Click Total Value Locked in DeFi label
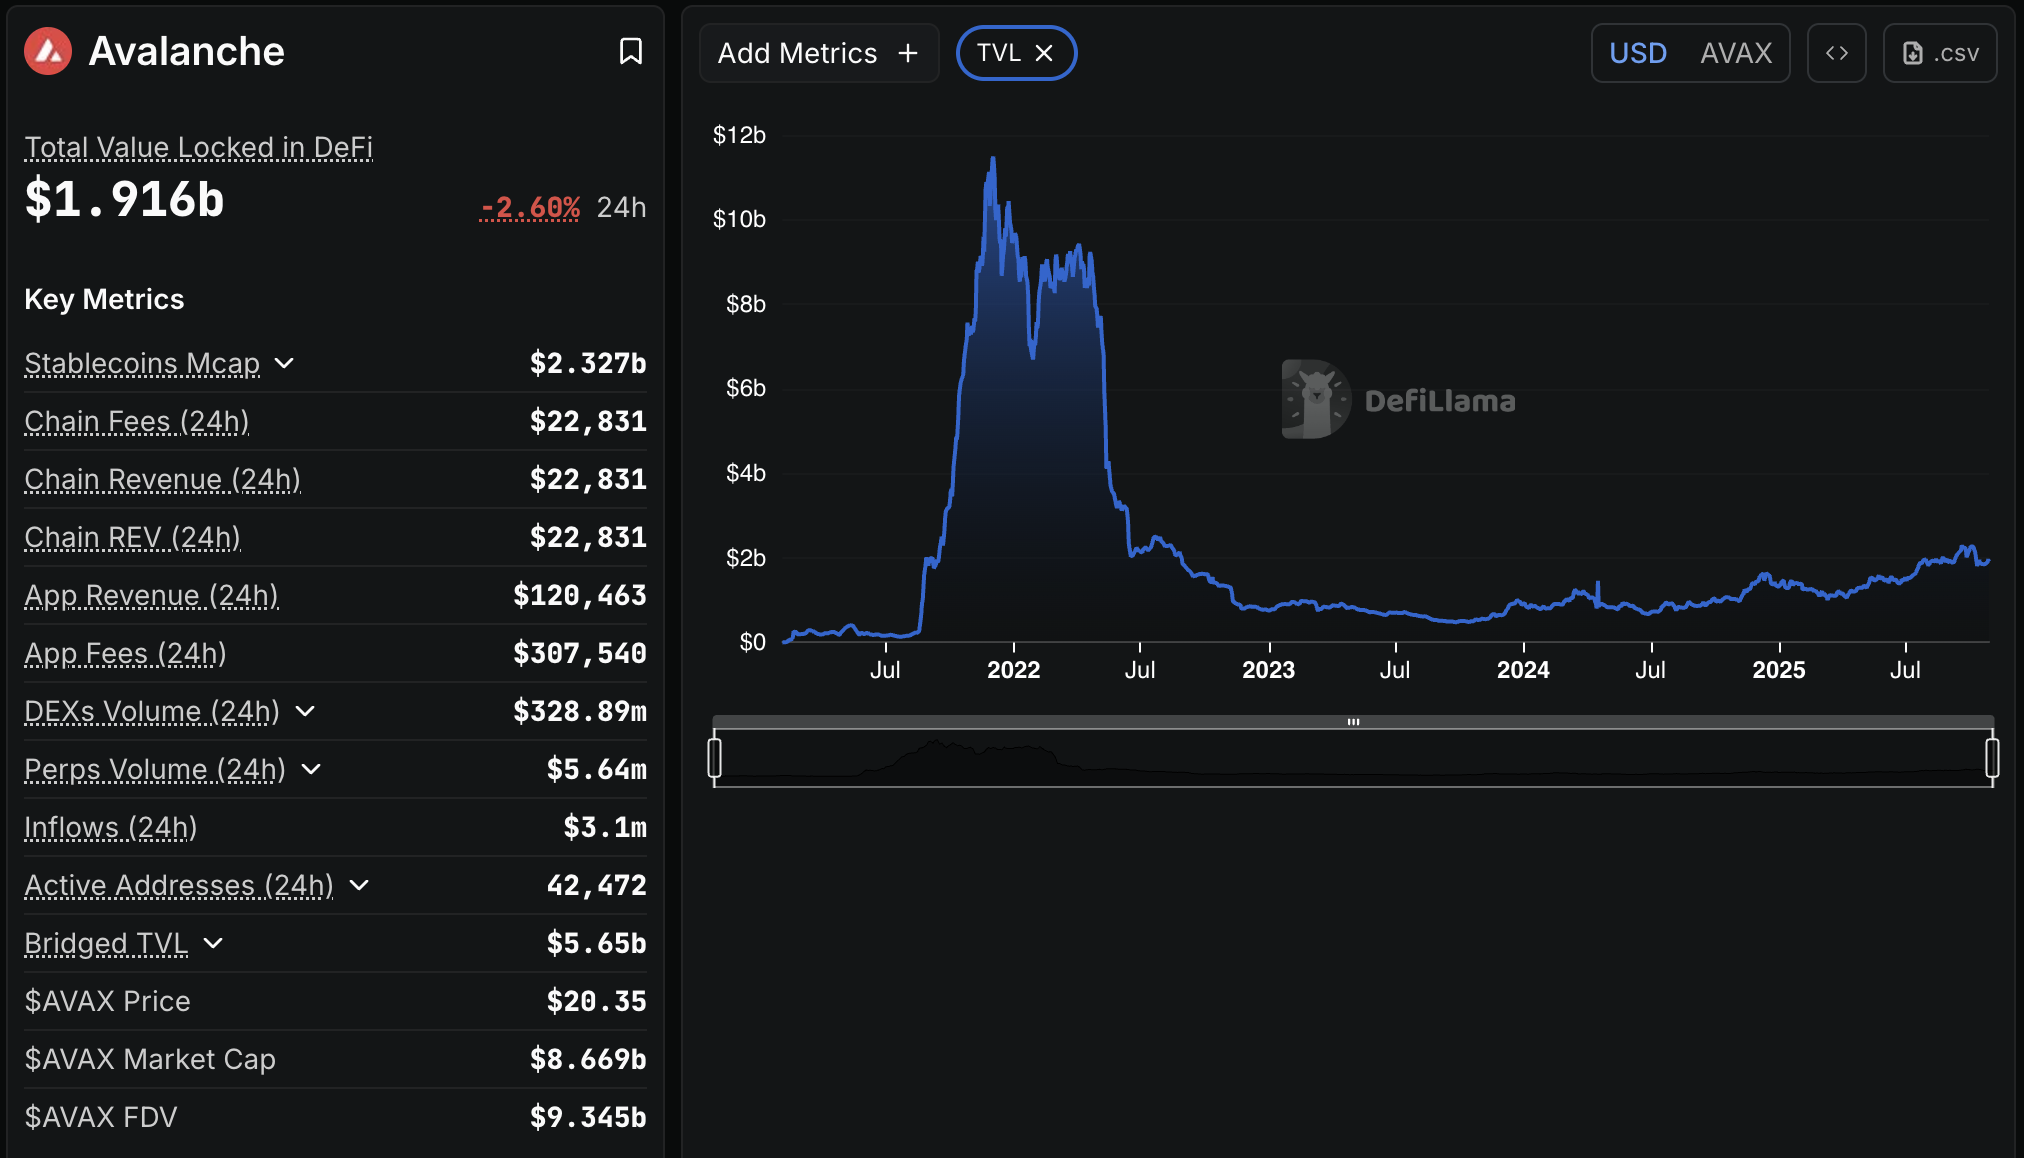 [x=198, y=147]
